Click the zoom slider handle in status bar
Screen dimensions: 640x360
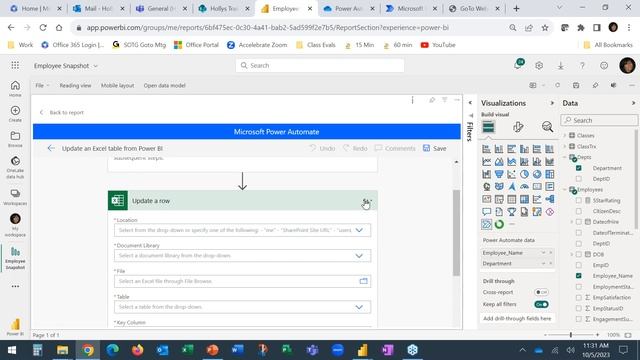point(571,335)
